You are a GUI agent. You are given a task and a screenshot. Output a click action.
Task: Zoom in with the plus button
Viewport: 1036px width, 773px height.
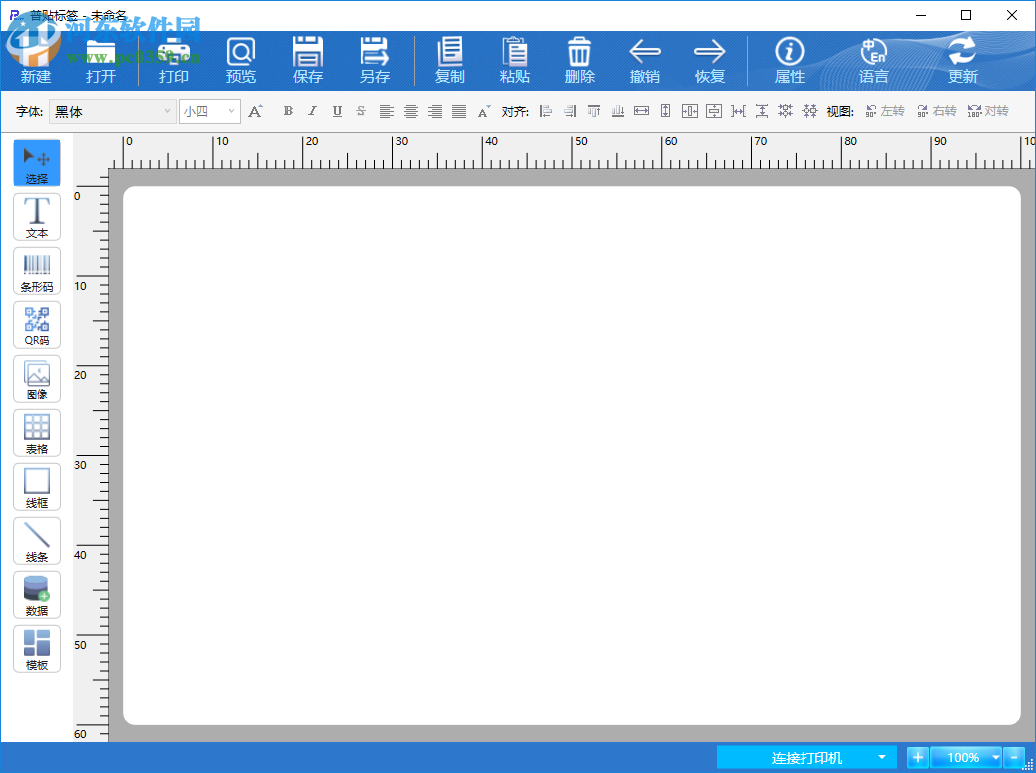[918, 757]
